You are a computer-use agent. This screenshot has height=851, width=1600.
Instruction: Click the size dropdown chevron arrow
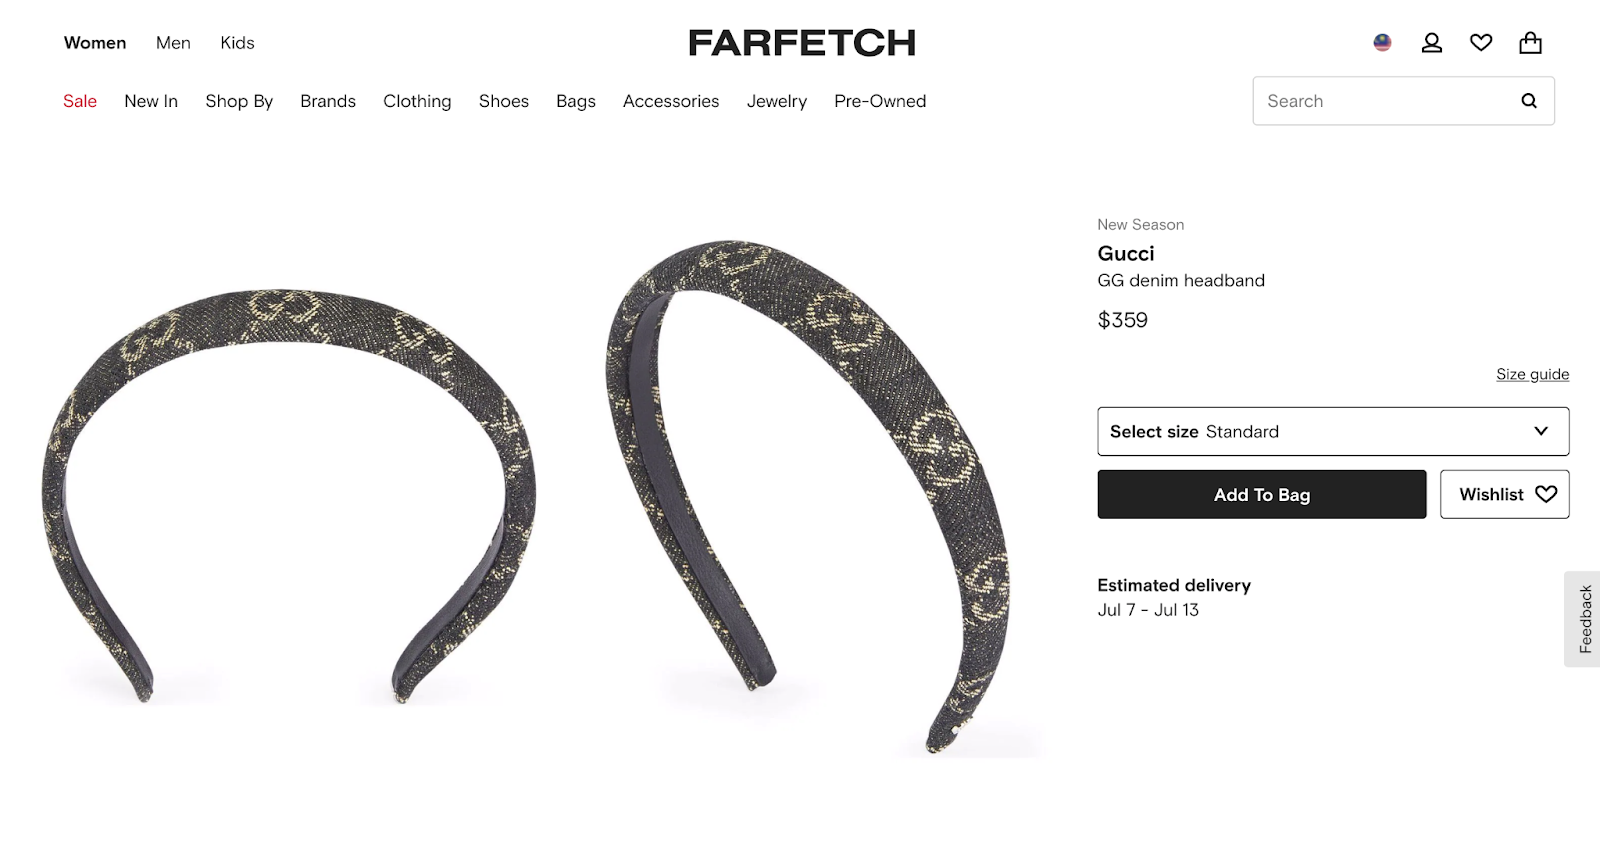click(1541, 431)
